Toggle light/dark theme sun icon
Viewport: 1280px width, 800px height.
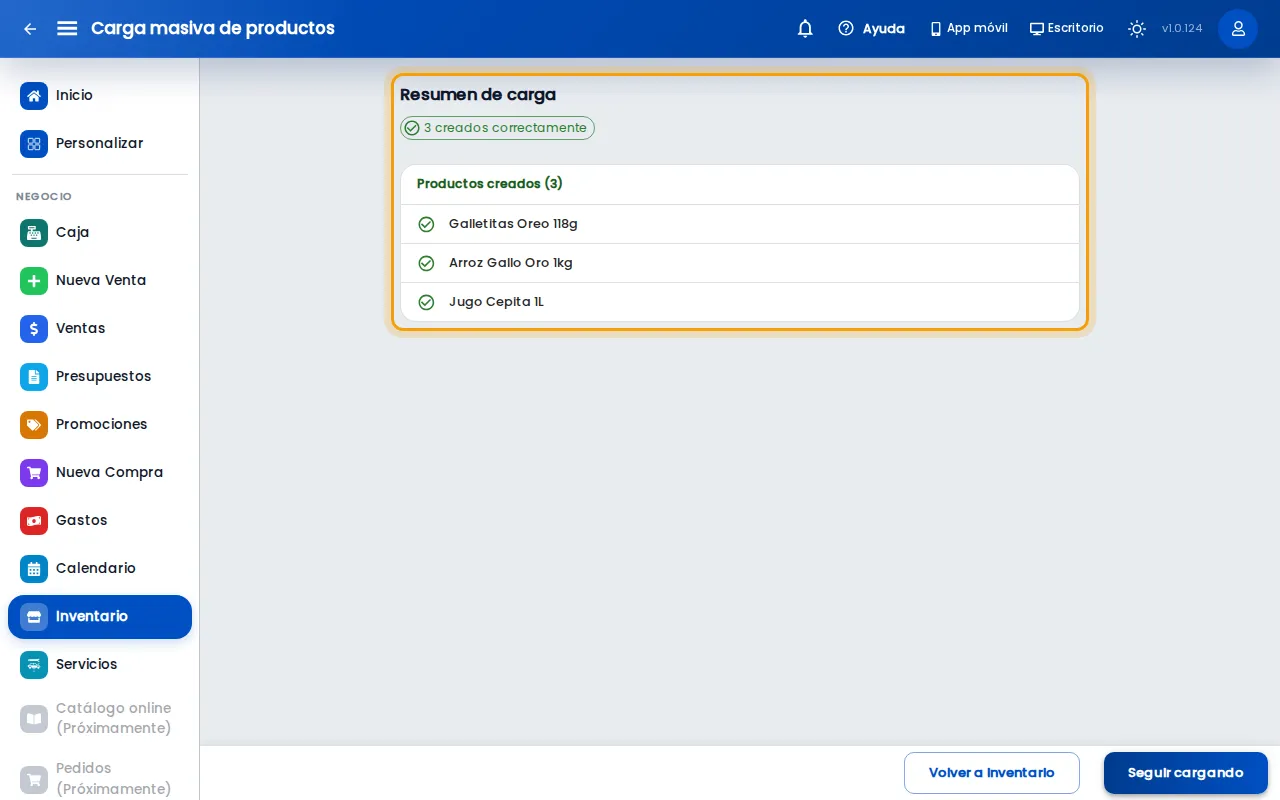coord(1137,29)
